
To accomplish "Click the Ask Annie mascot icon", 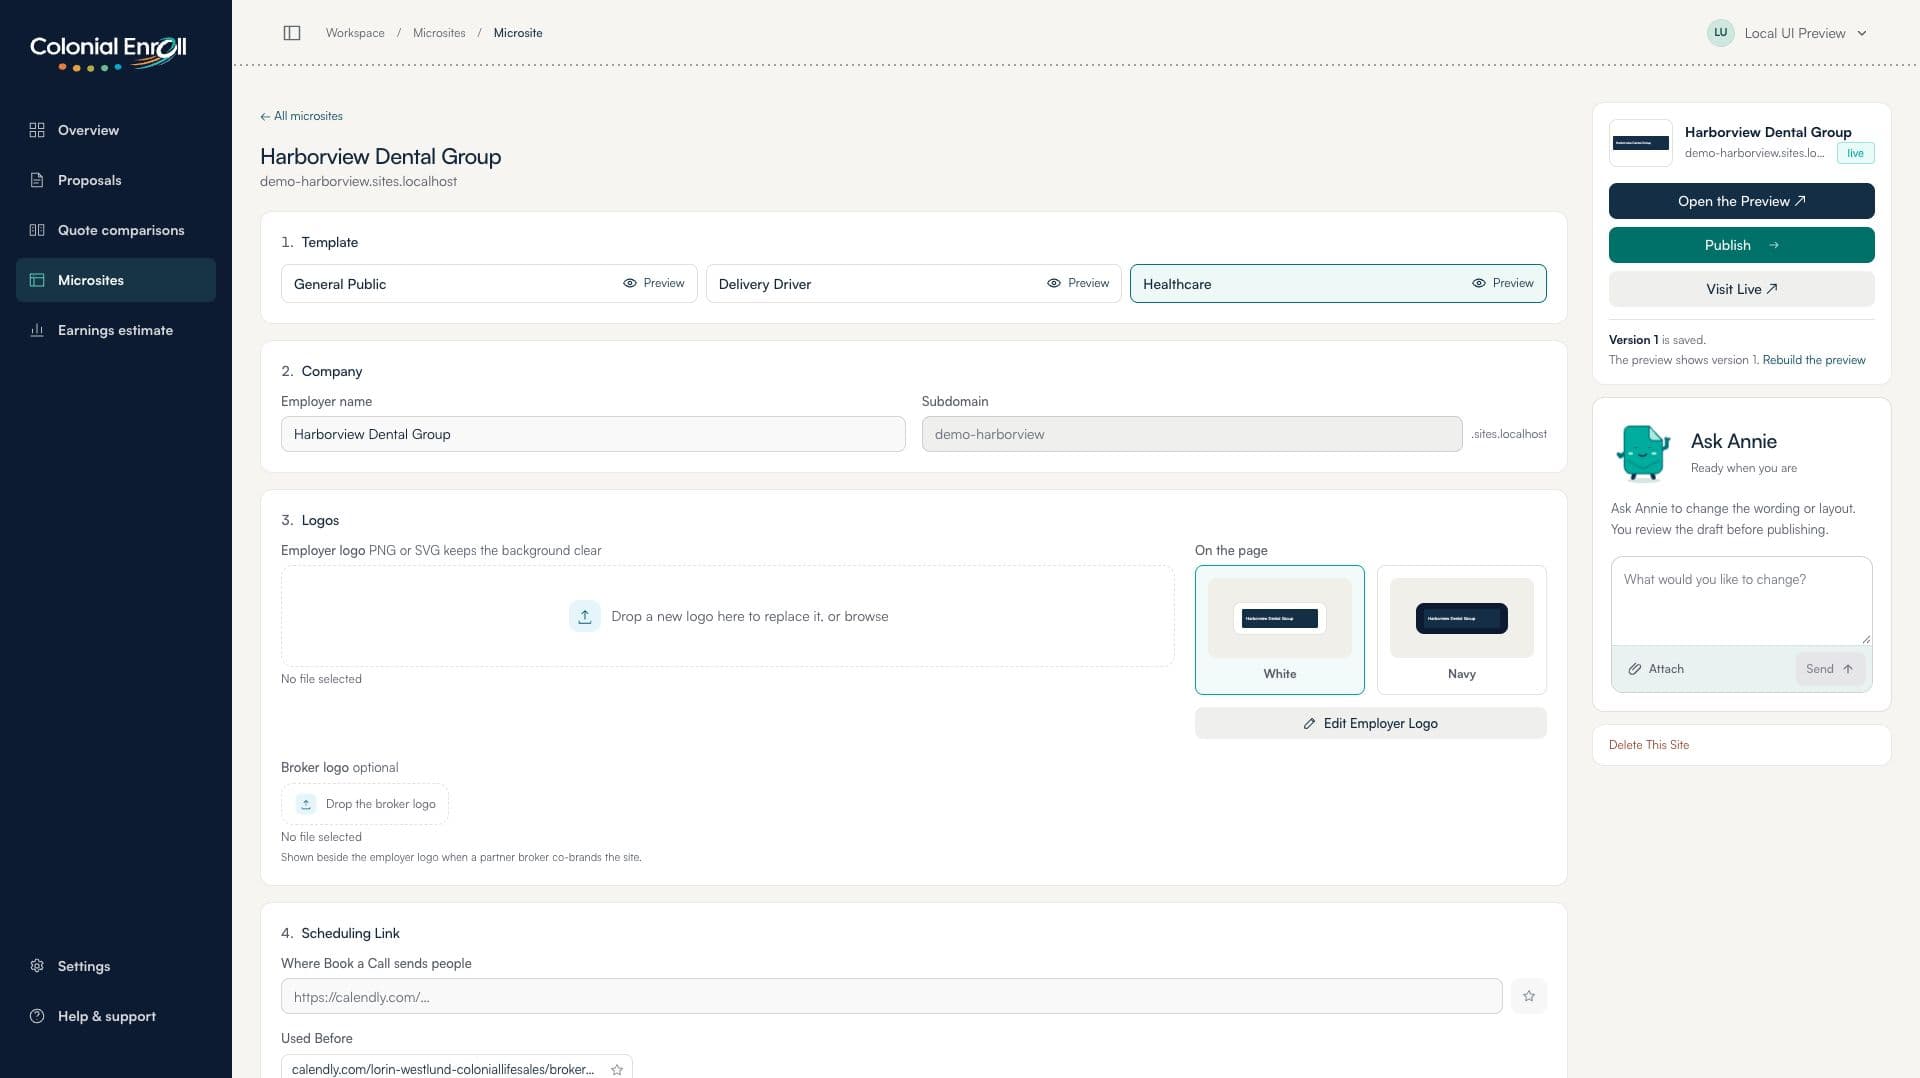I will coord(1642,453).
